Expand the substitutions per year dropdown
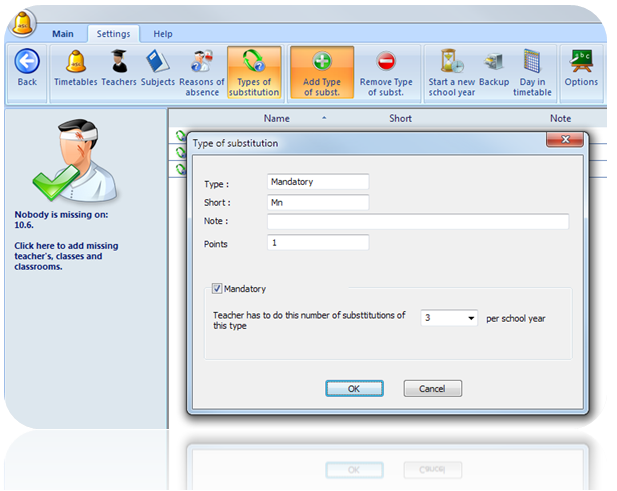The image size is (617, 491). (471, 318)
